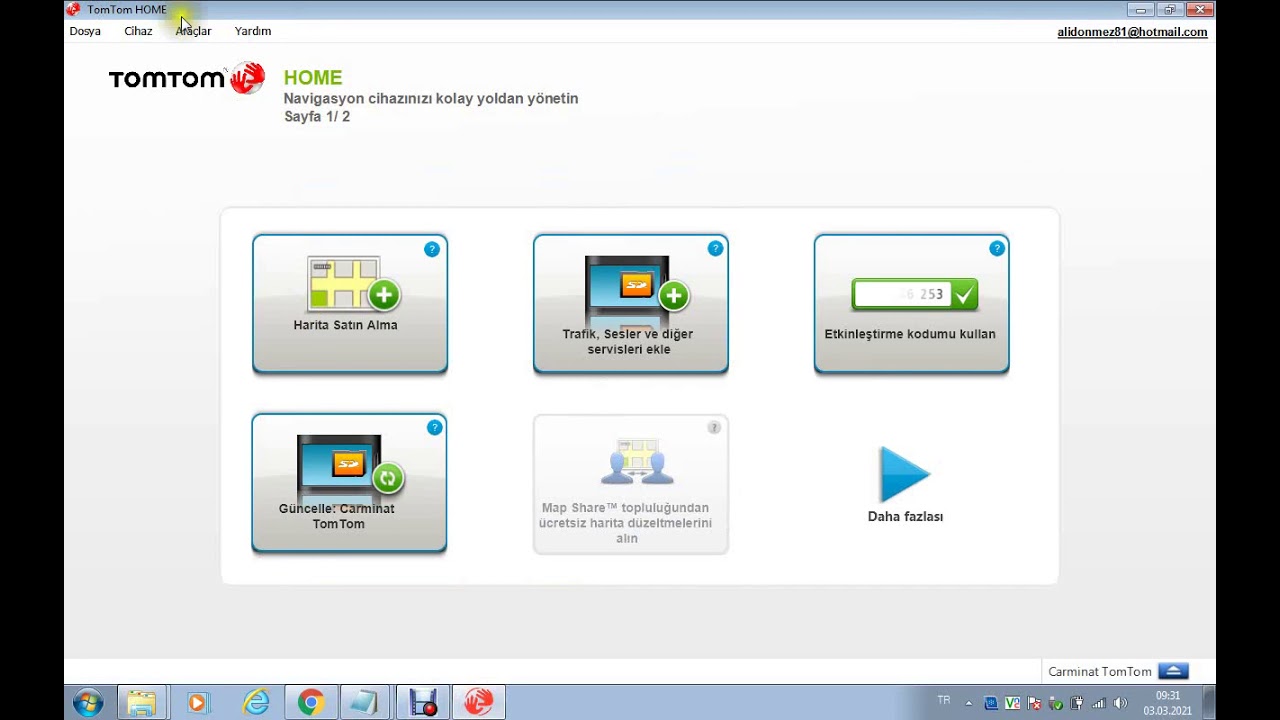Screen dimensions: 1280x720
Task: Click the Carminat TomTom device label
Action: [1100, 672]
